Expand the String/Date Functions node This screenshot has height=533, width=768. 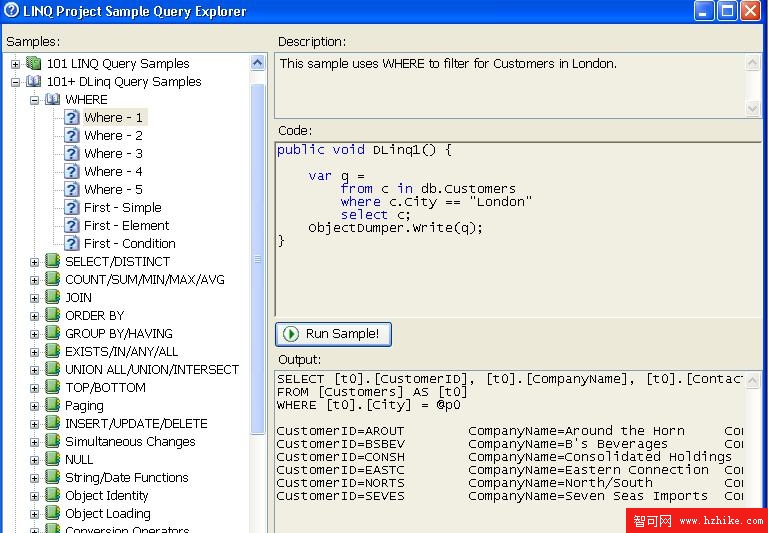click(x=34, y=478)
